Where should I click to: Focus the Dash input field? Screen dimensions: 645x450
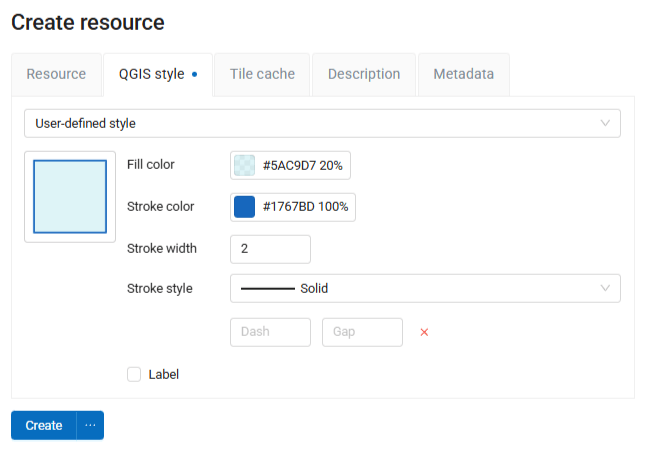(x=270, y=332)
